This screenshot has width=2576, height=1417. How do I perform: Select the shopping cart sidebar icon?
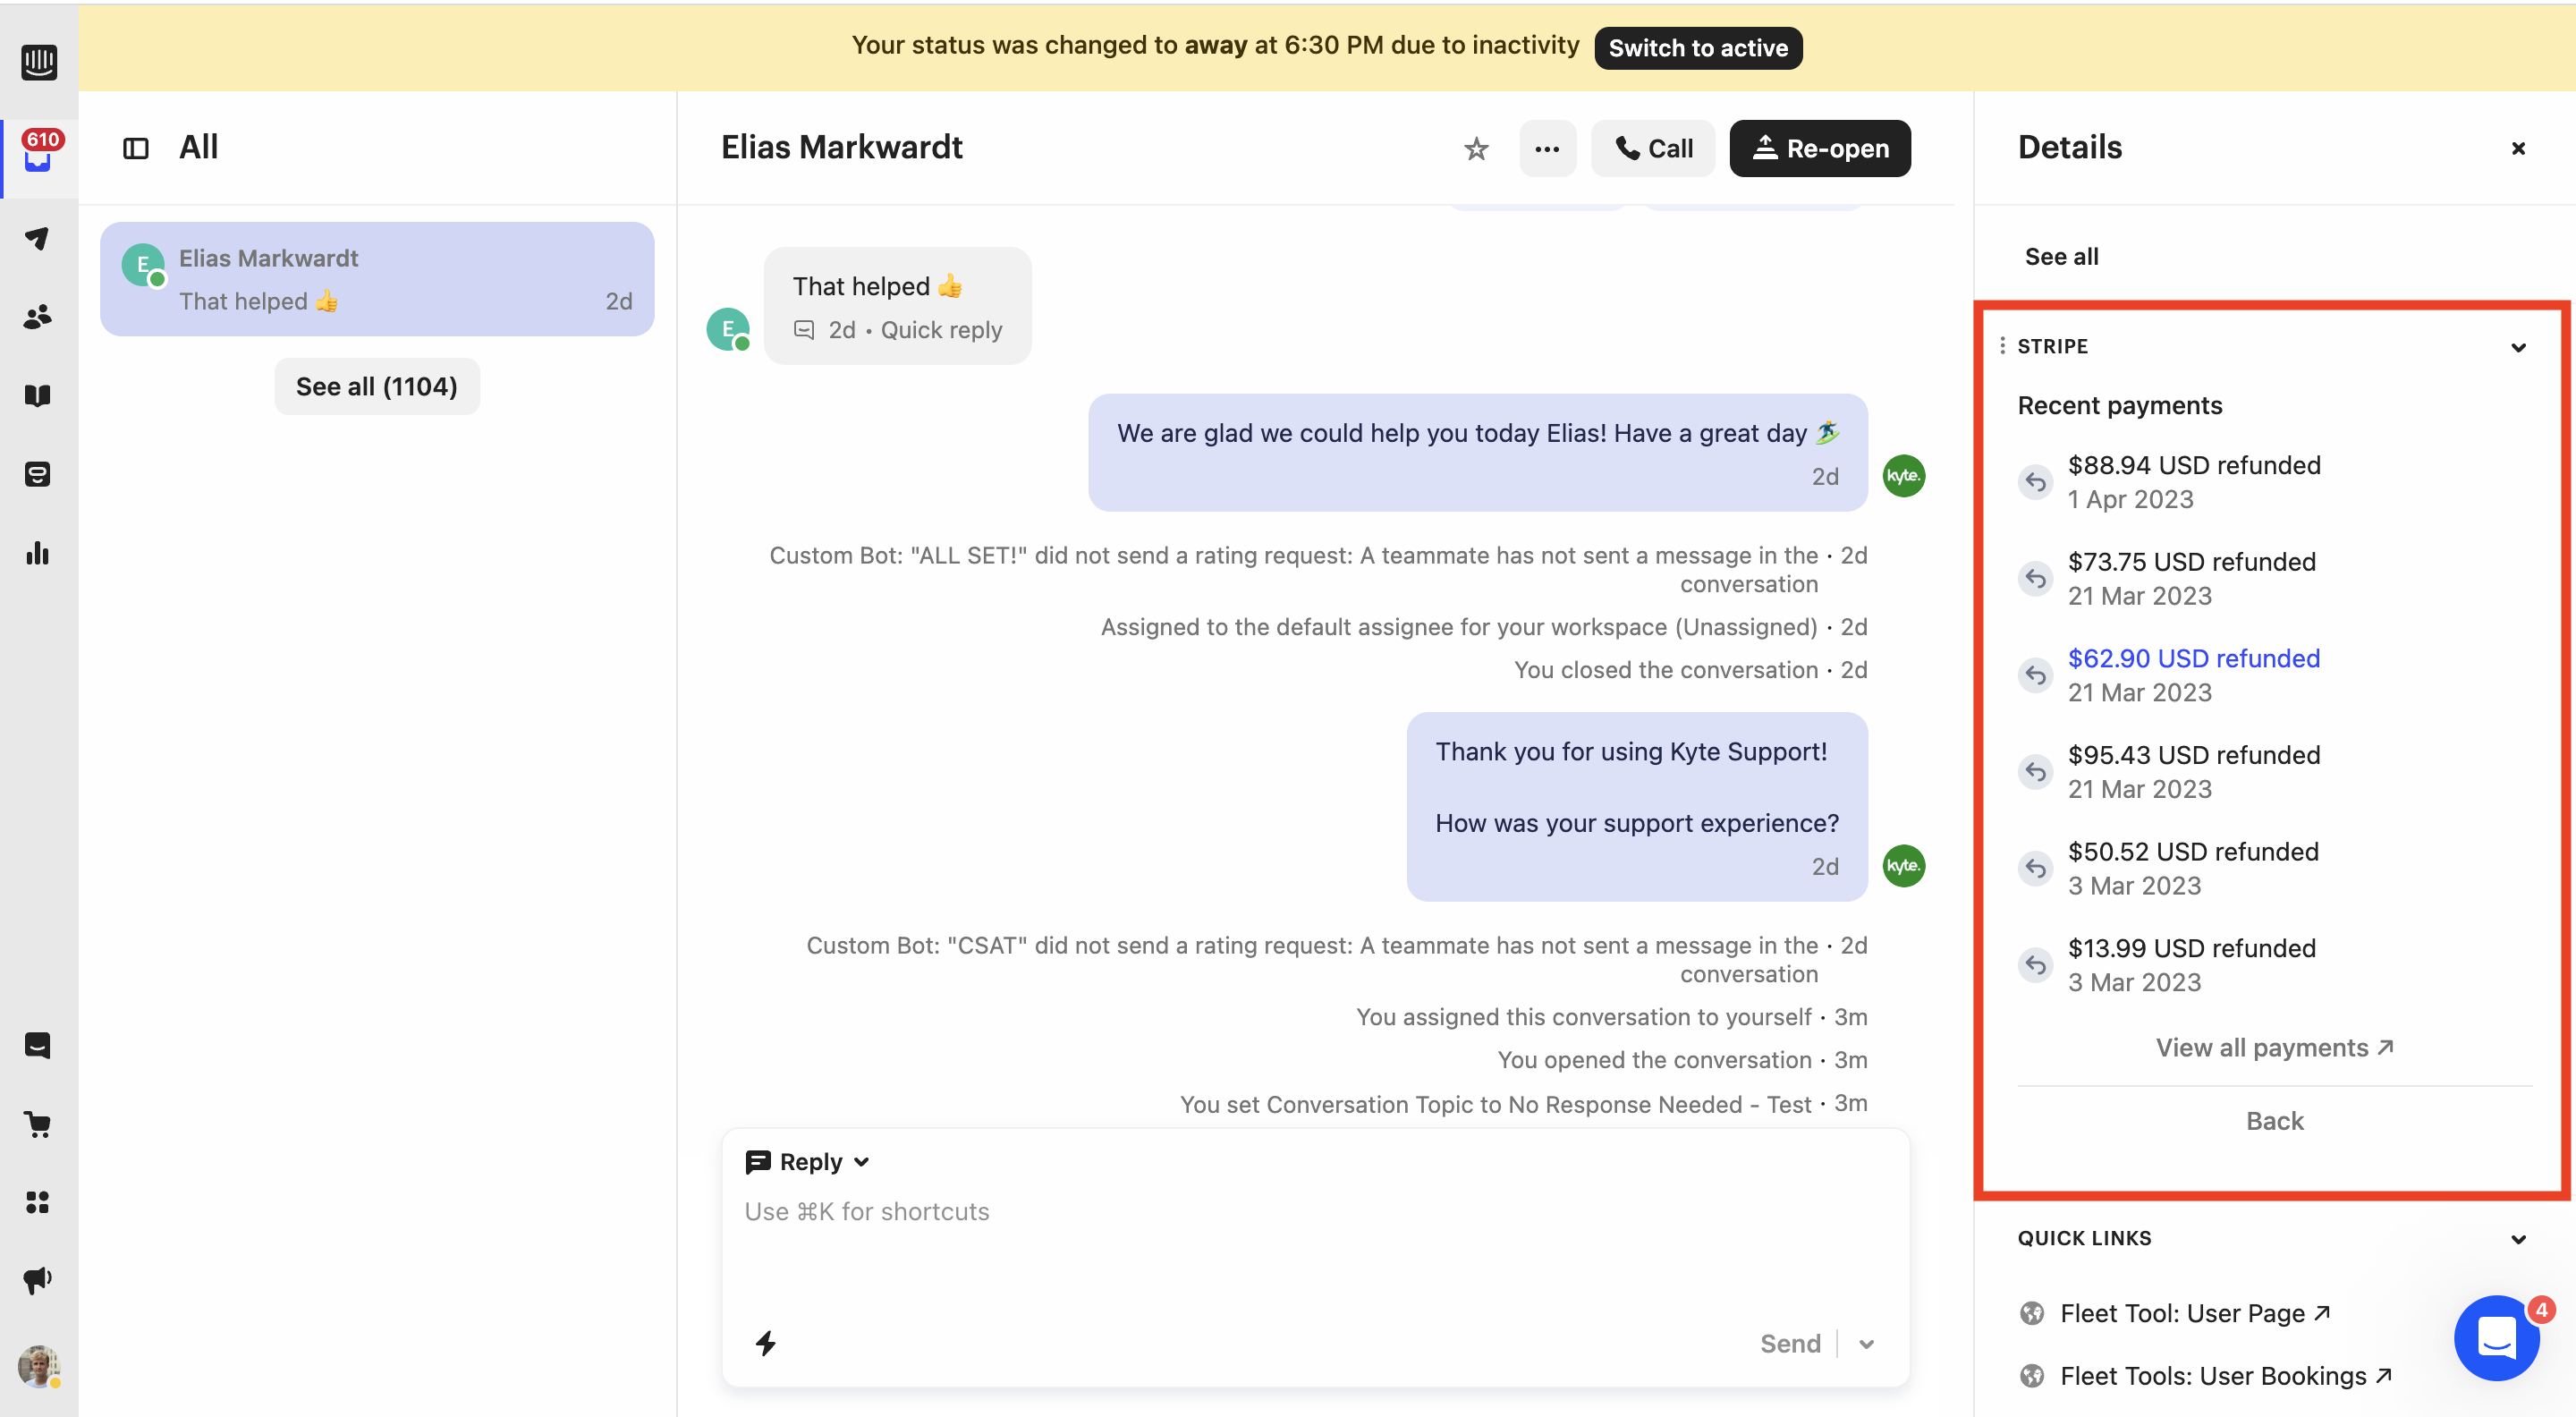point(40,1124)
